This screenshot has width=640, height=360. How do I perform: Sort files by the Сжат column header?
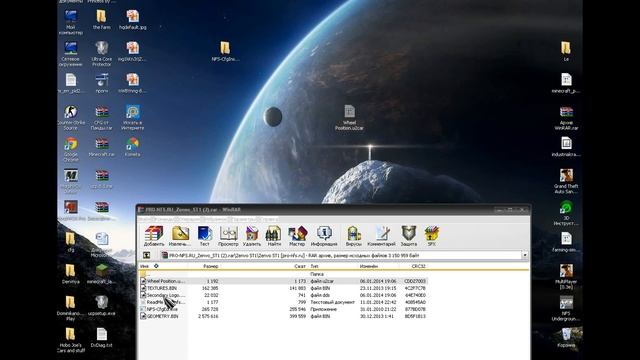[300, 266]
